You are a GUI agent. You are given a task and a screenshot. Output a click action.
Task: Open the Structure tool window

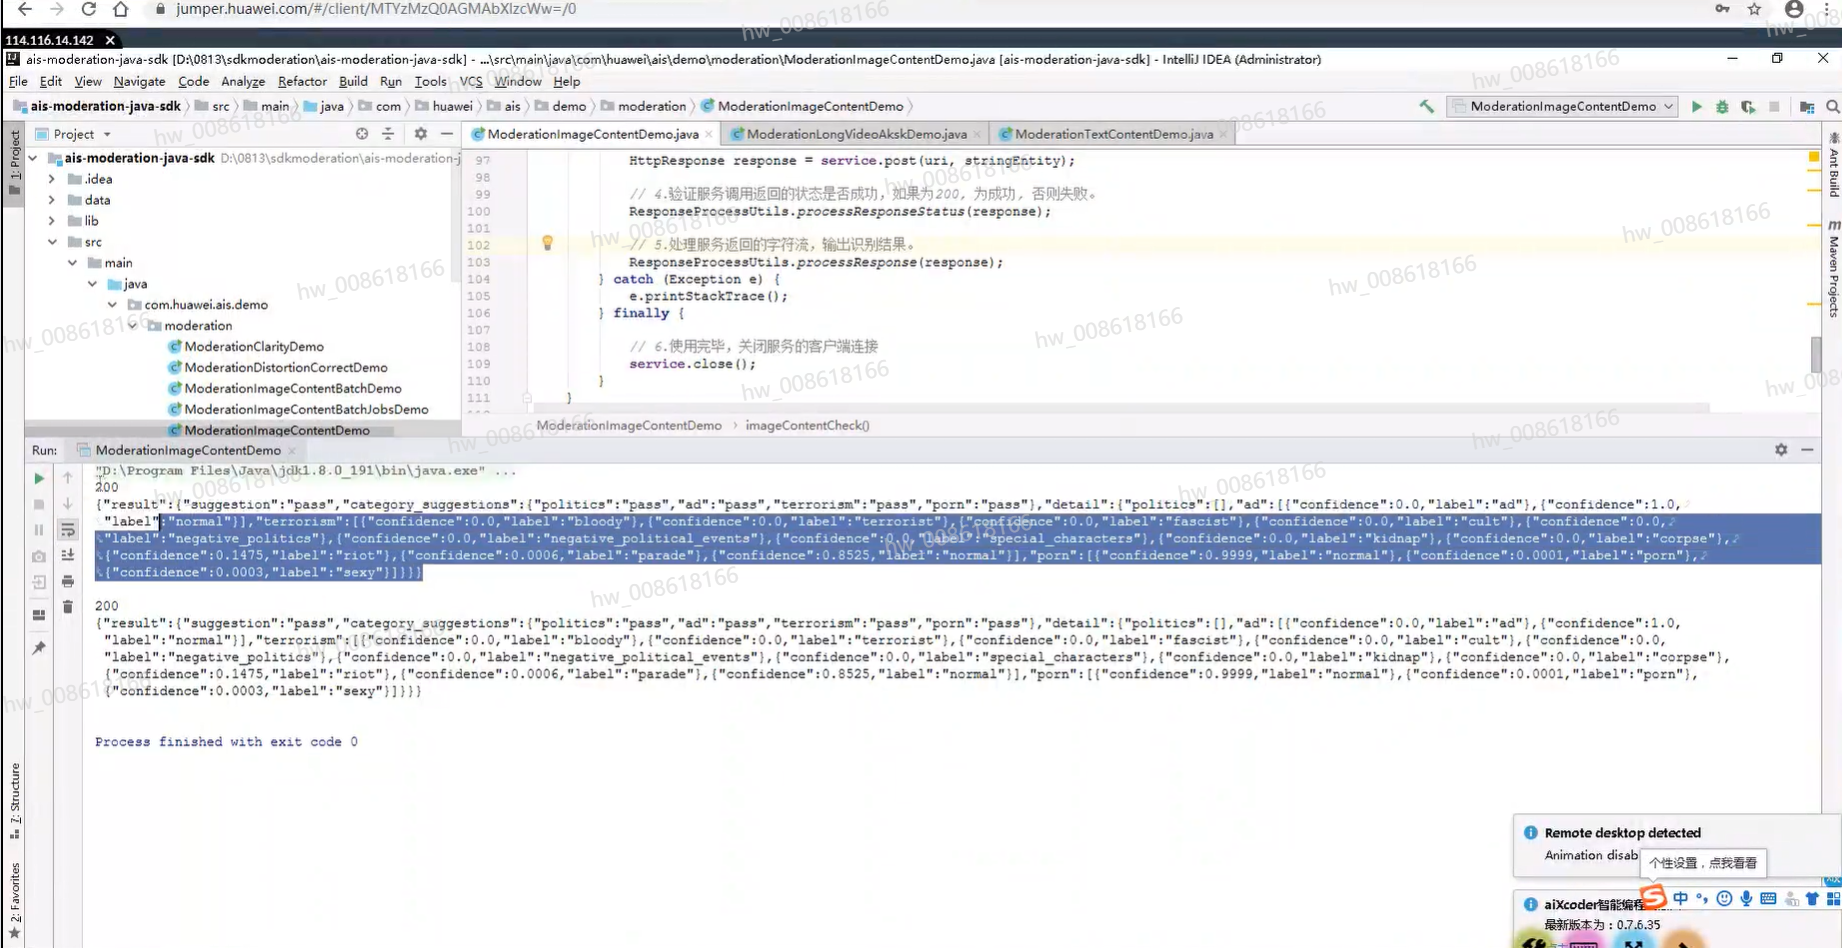pos(15,800)
